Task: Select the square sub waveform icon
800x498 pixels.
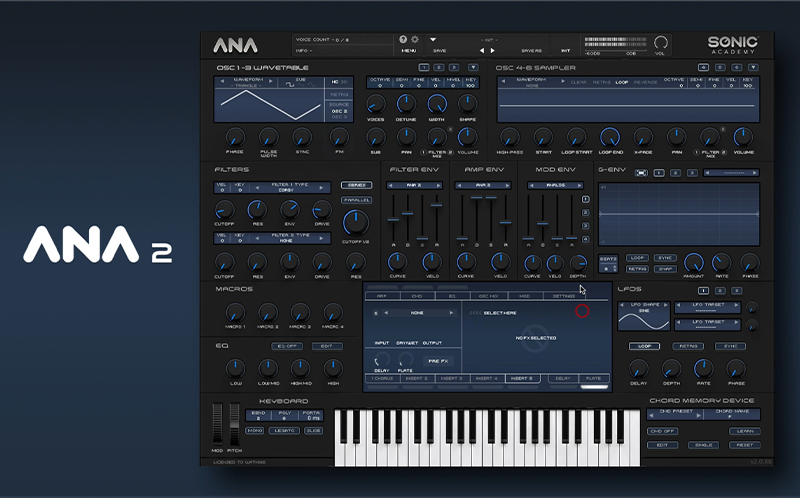Action: 290,85
